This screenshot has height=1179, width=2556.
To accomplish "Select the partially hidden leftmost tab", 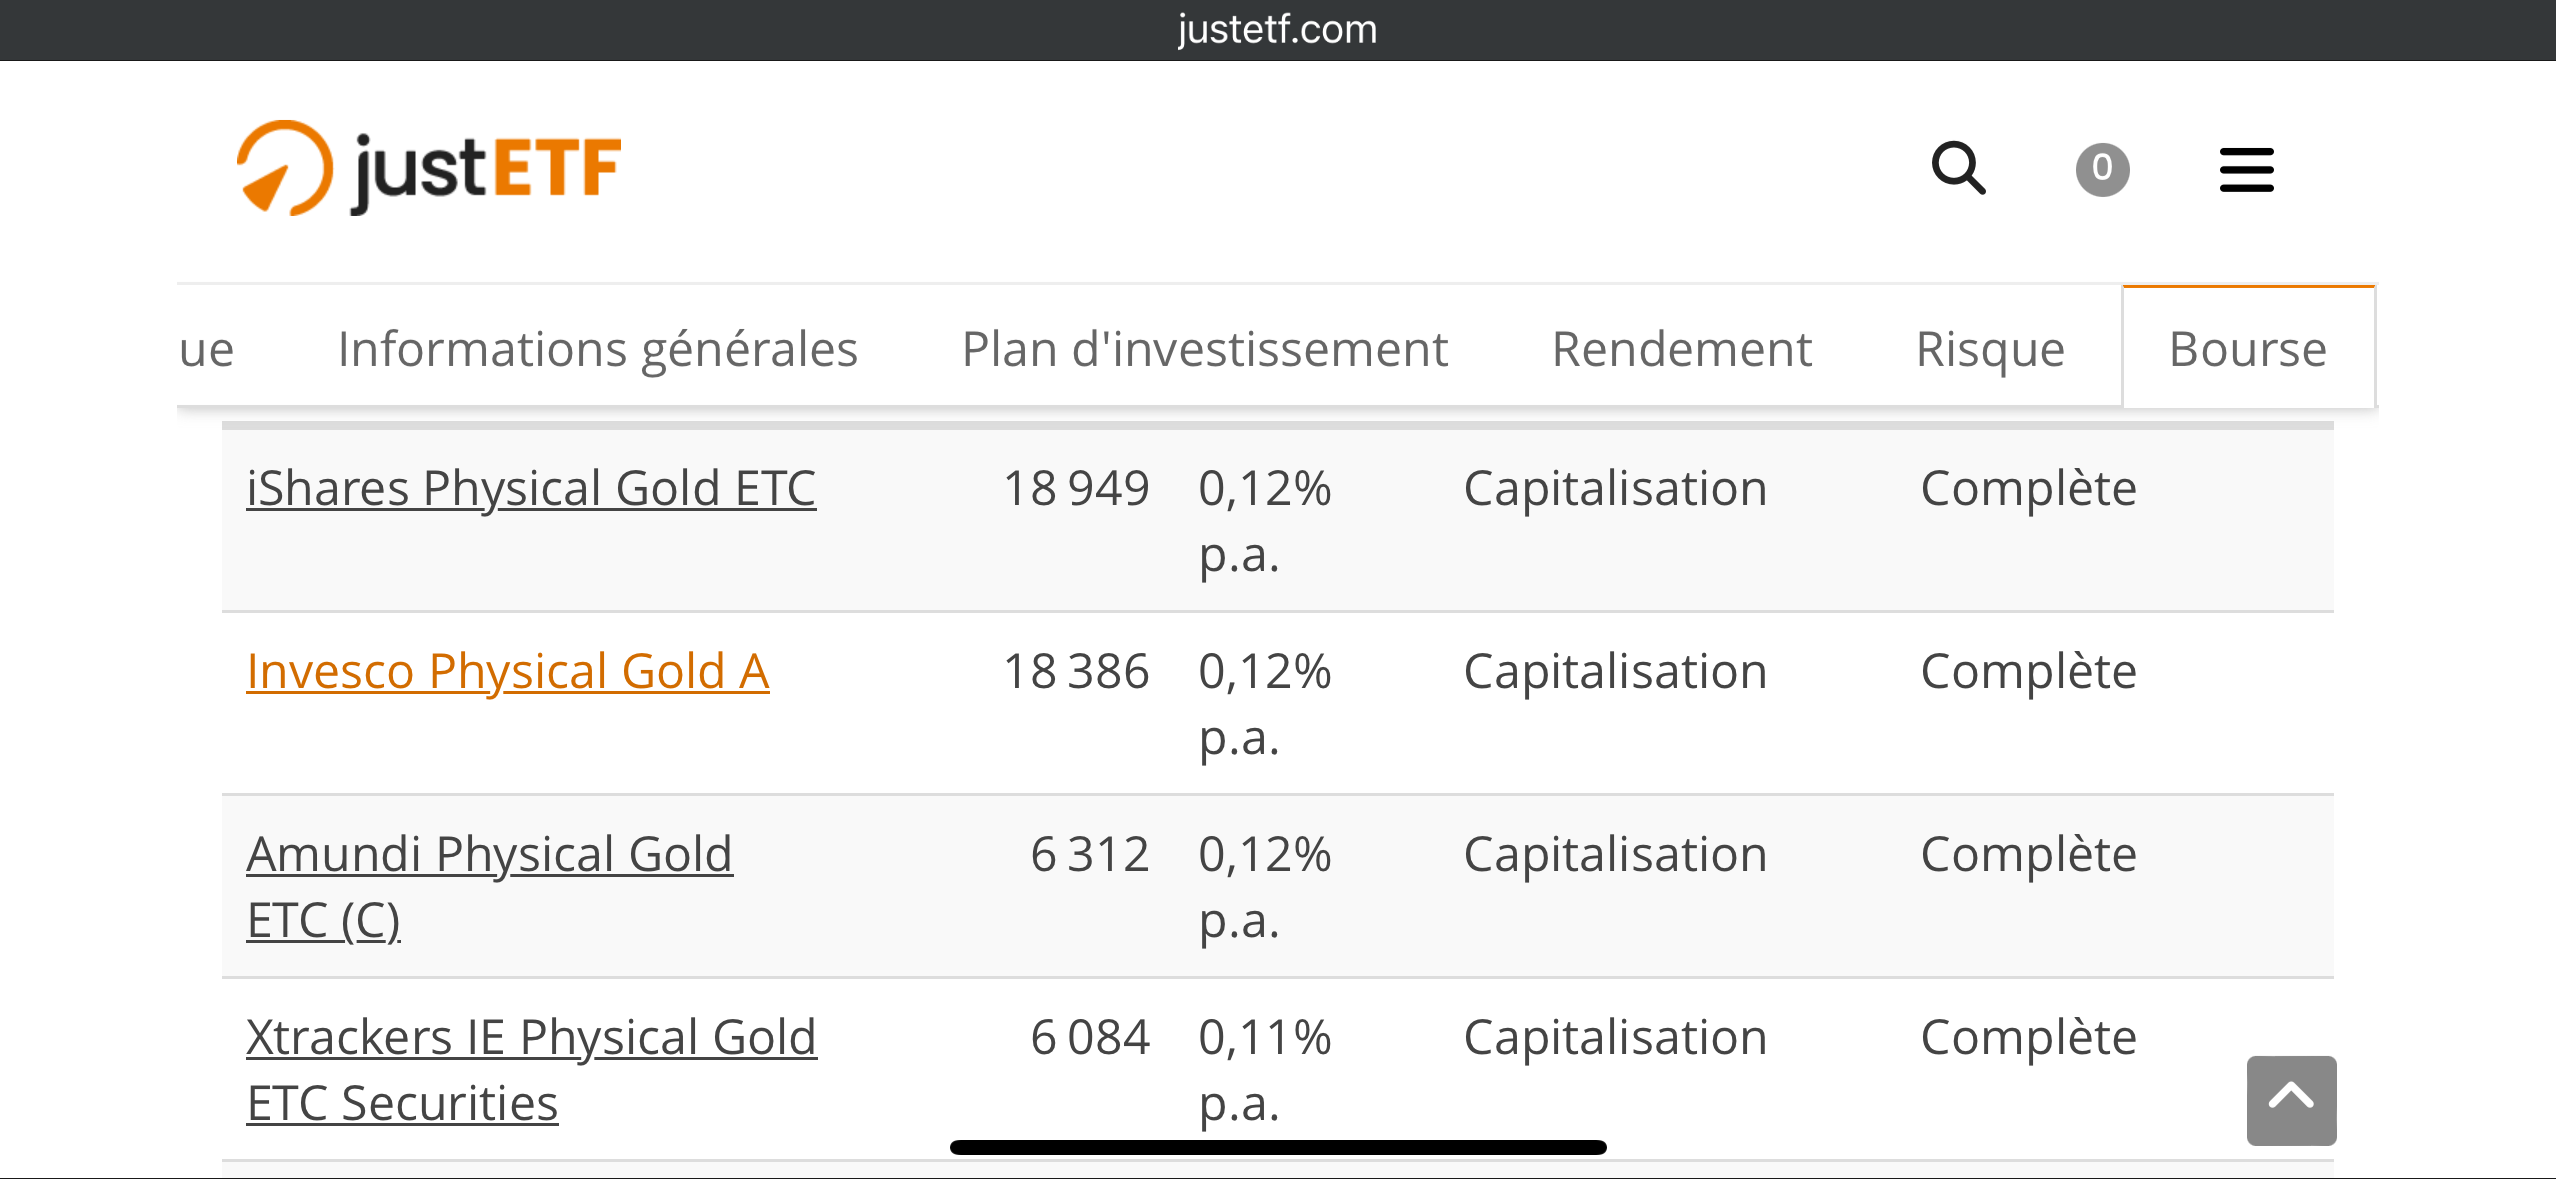I will point(207,349).
